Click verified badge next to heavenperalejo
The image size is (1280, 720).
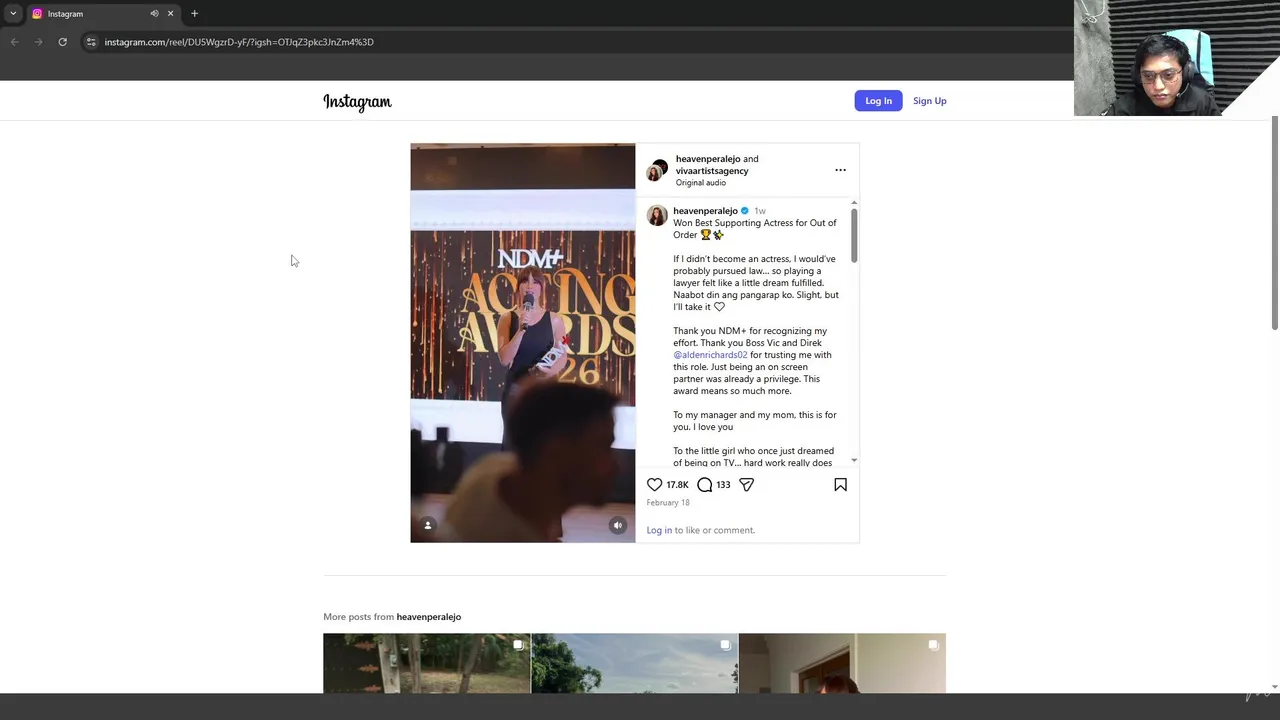point(744,211)
